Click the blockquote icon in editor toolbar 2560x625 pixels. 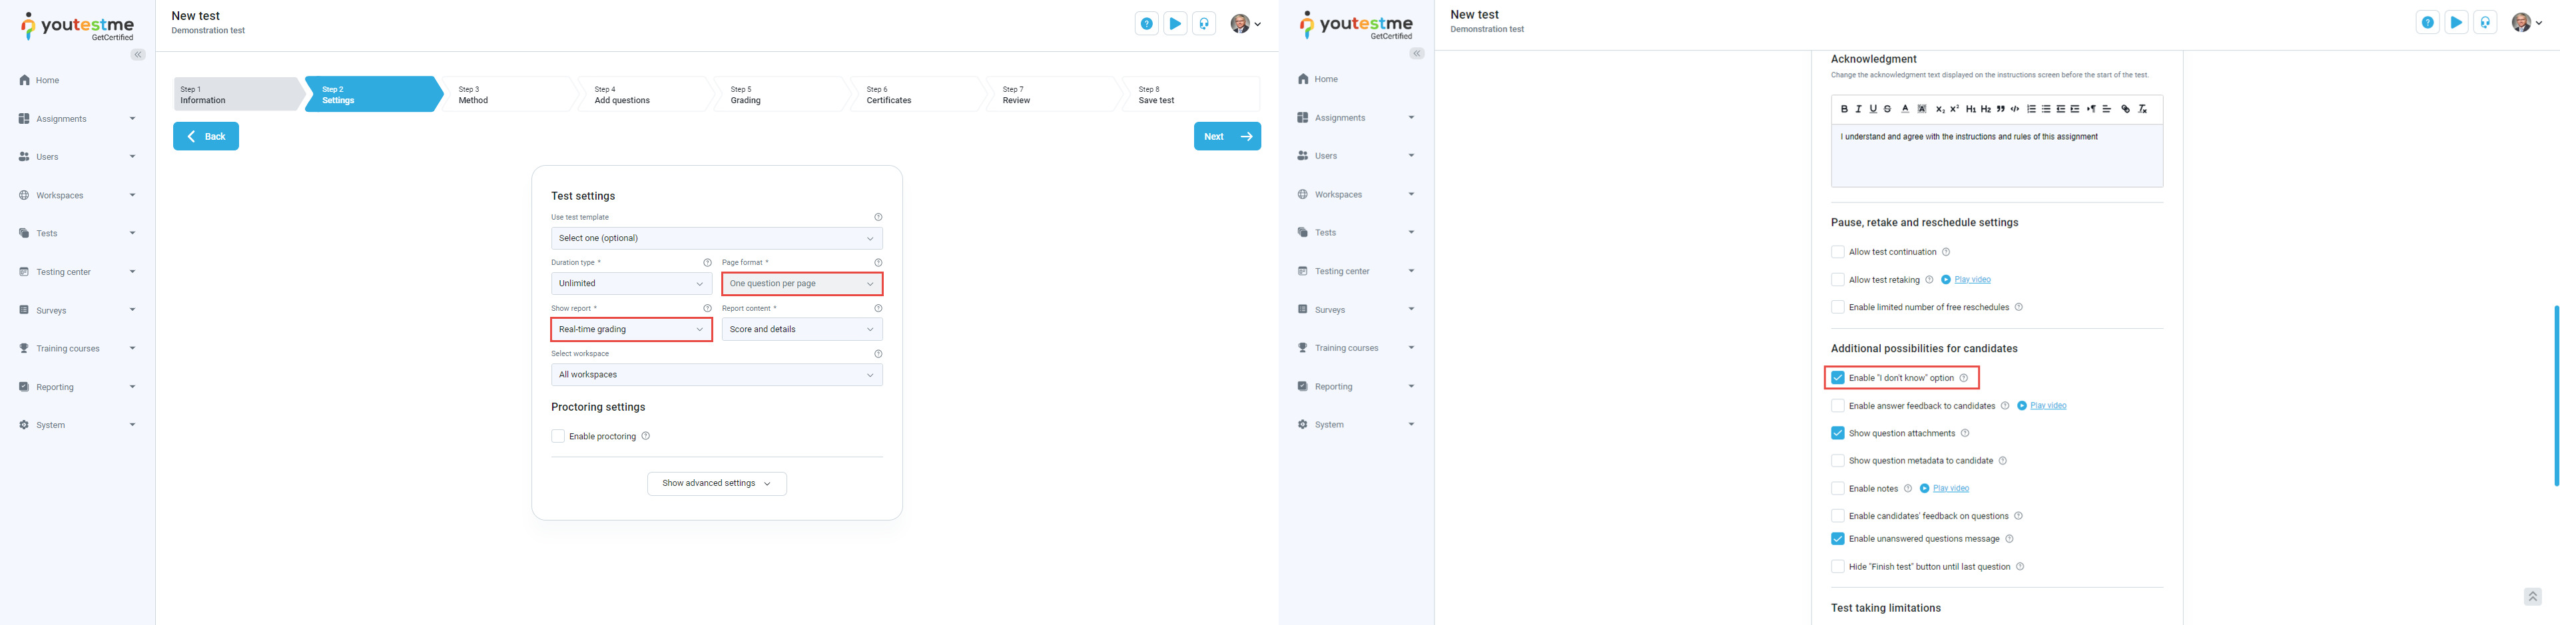2000,109
